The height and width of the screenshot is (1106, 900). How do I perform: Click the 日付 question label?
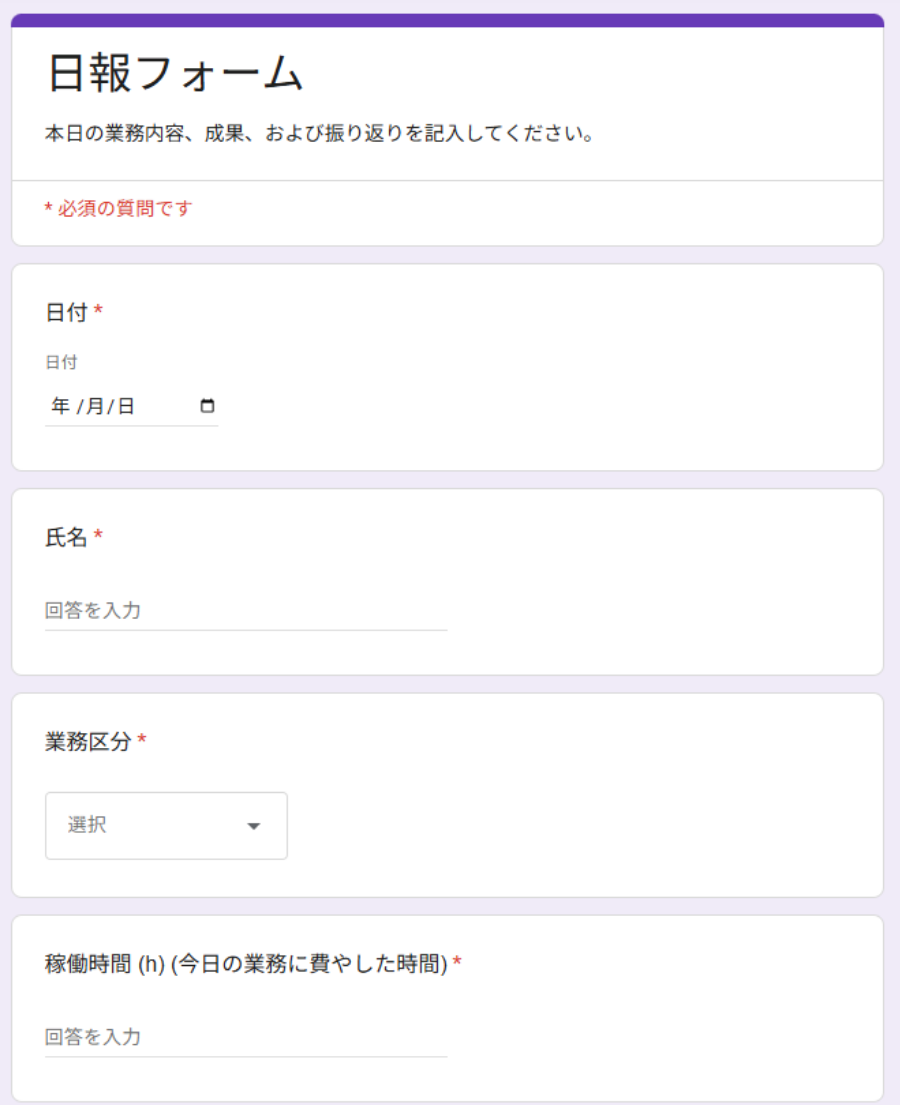(x=68, y=312)
